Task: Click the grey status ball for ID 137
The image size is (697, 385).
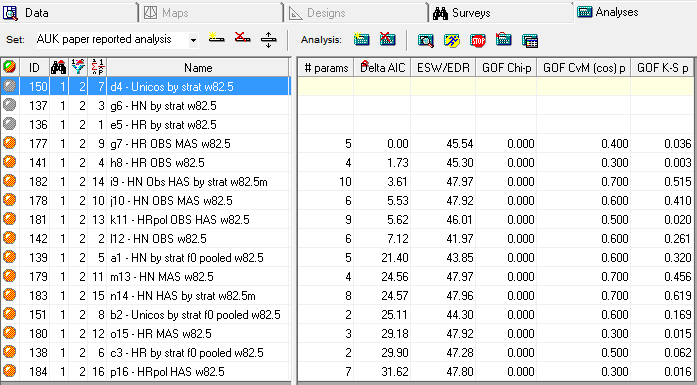Action: pos(9,105)
